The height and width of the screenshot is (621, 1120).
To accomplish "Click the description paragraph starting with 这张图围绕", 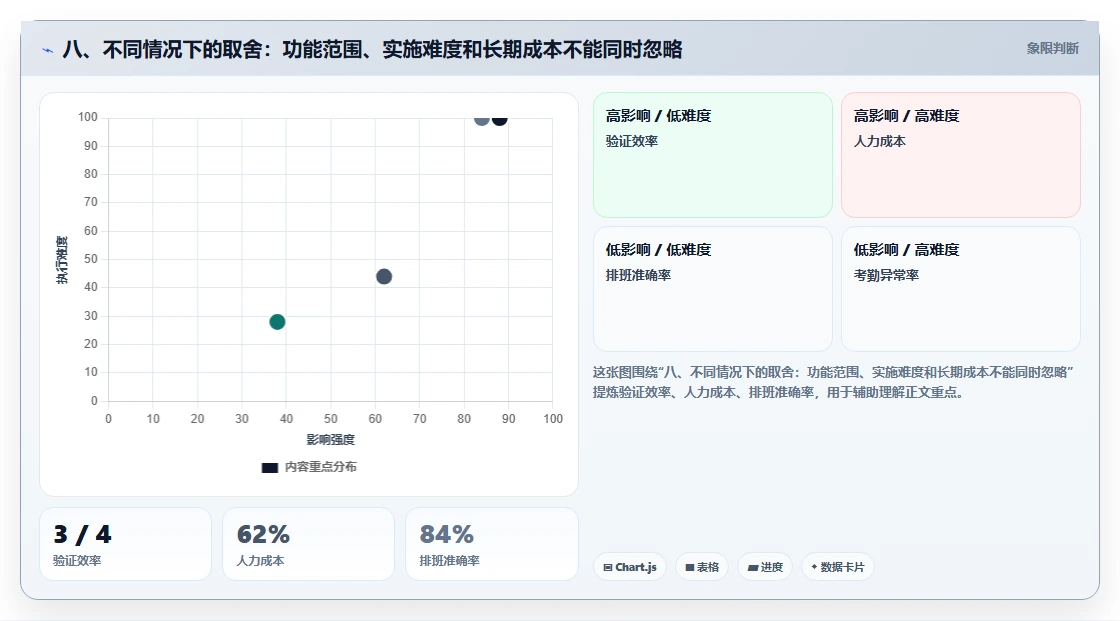I will (833, 382).
